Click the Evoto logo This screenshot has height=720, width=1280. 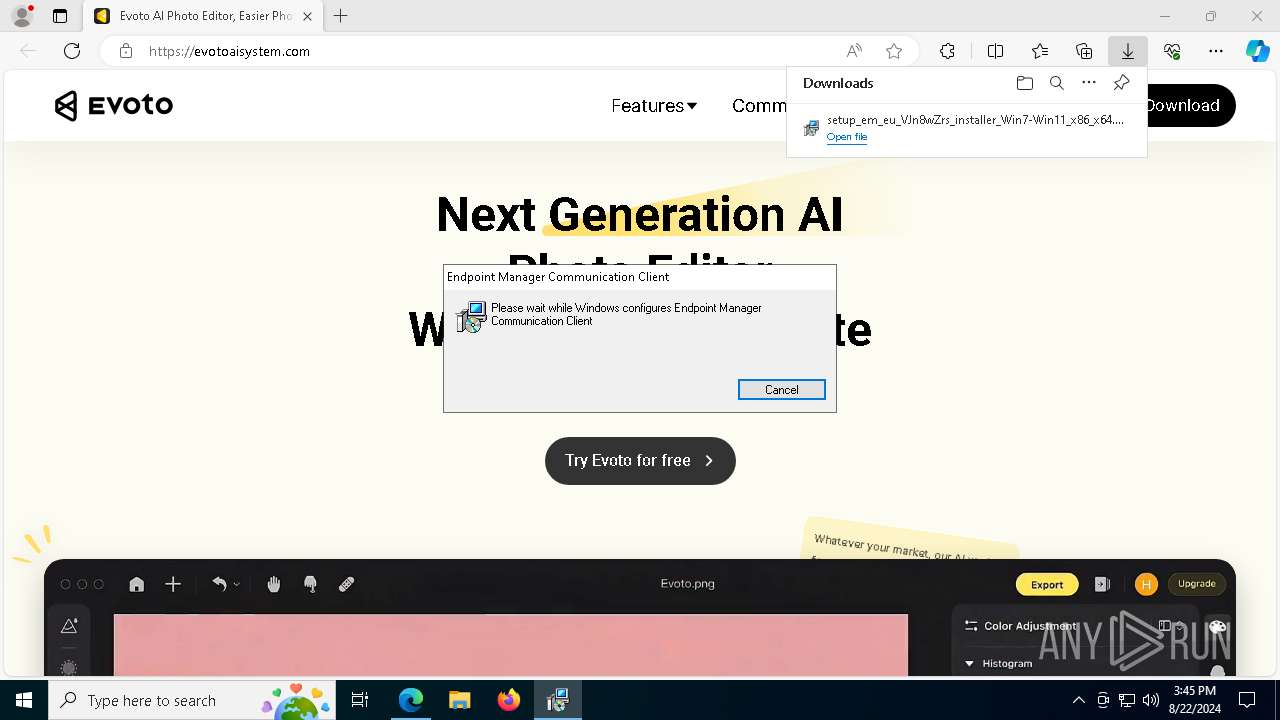(114, 105)
